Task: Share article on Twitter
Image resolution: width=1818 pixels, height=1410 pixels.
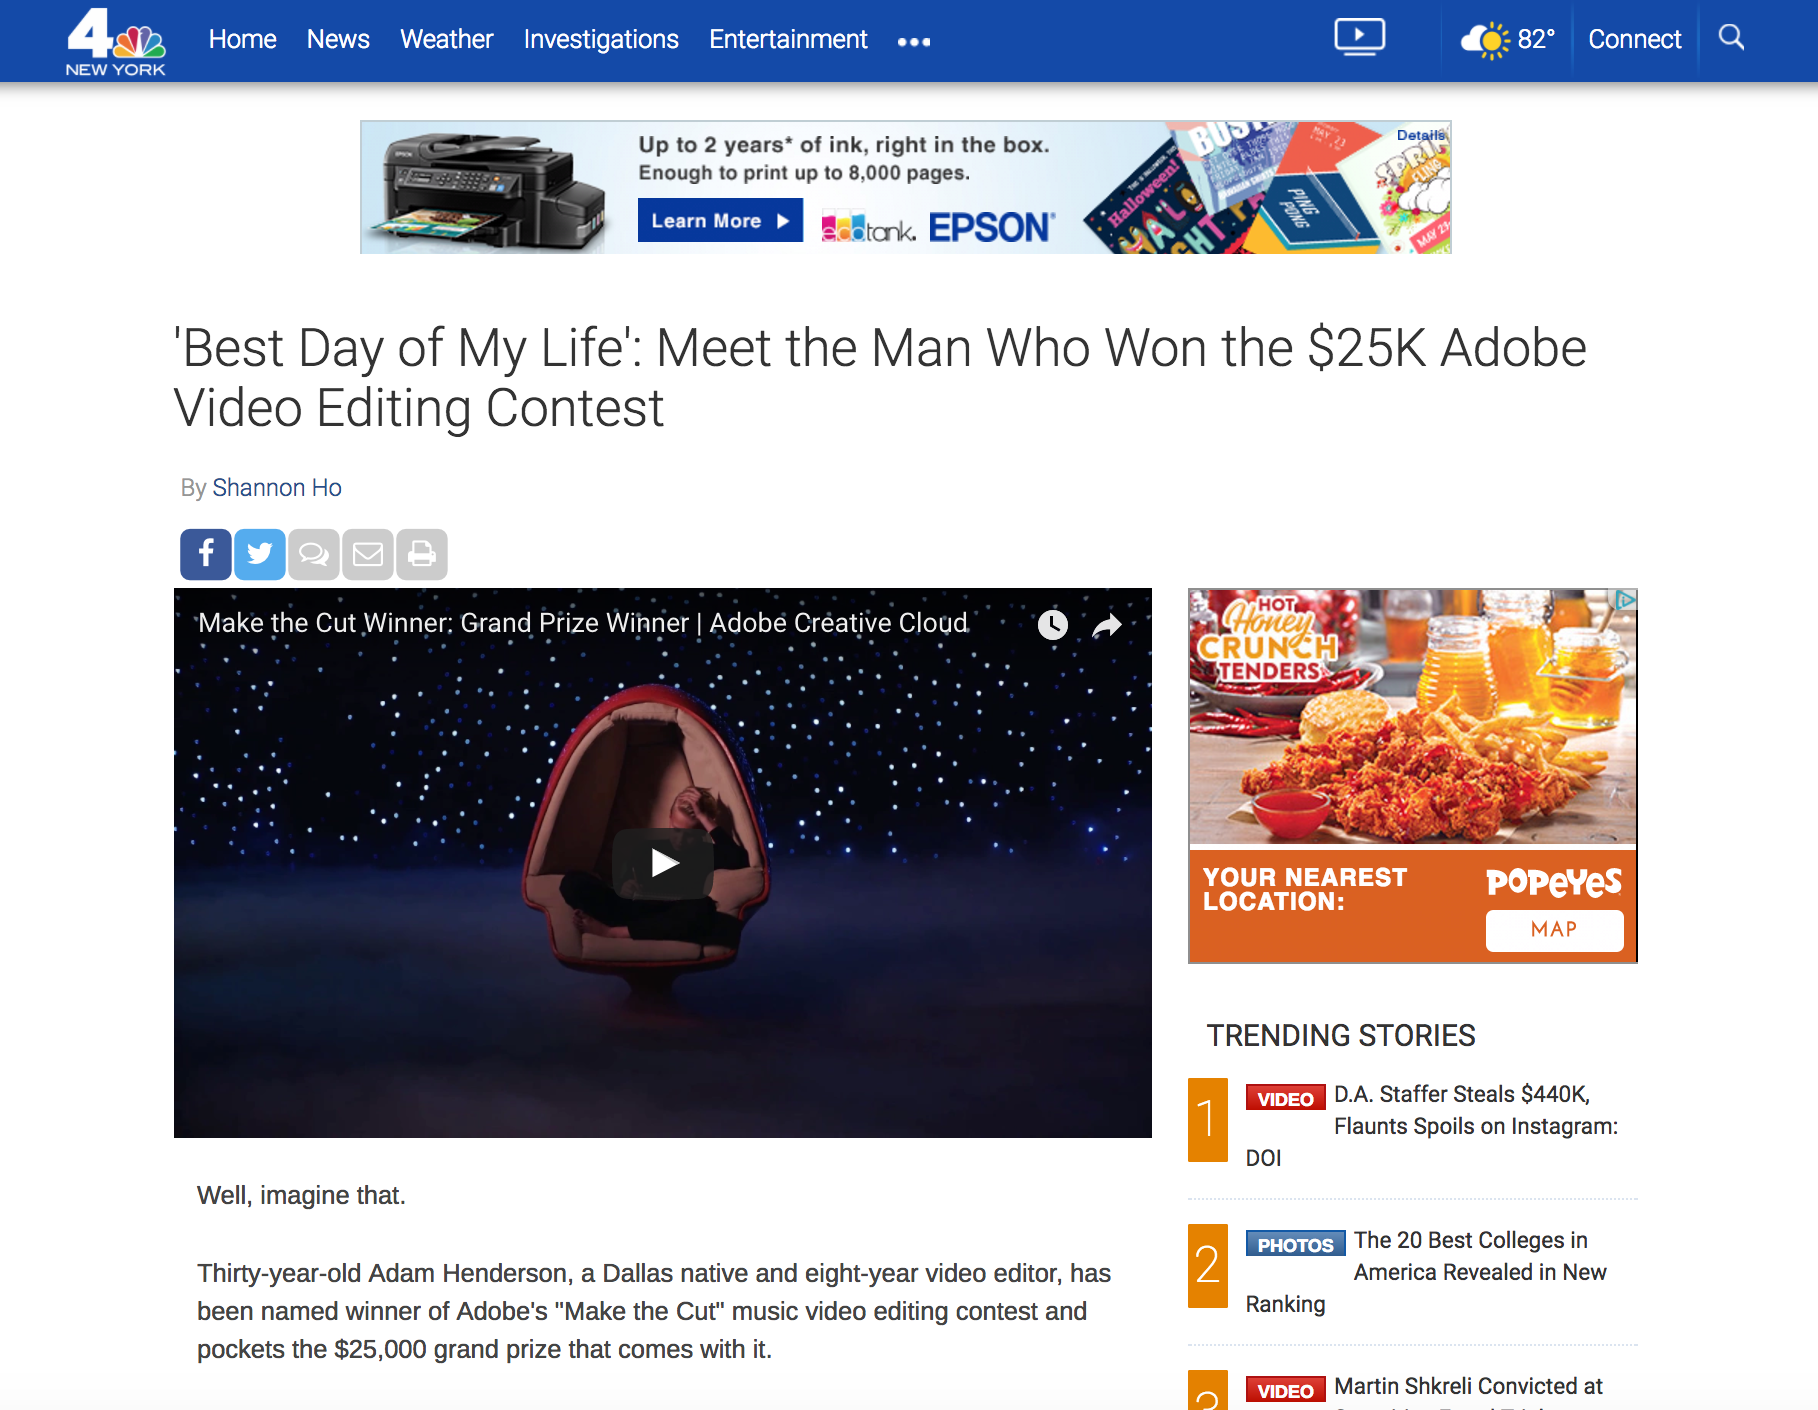Action: tap(260, 554)
